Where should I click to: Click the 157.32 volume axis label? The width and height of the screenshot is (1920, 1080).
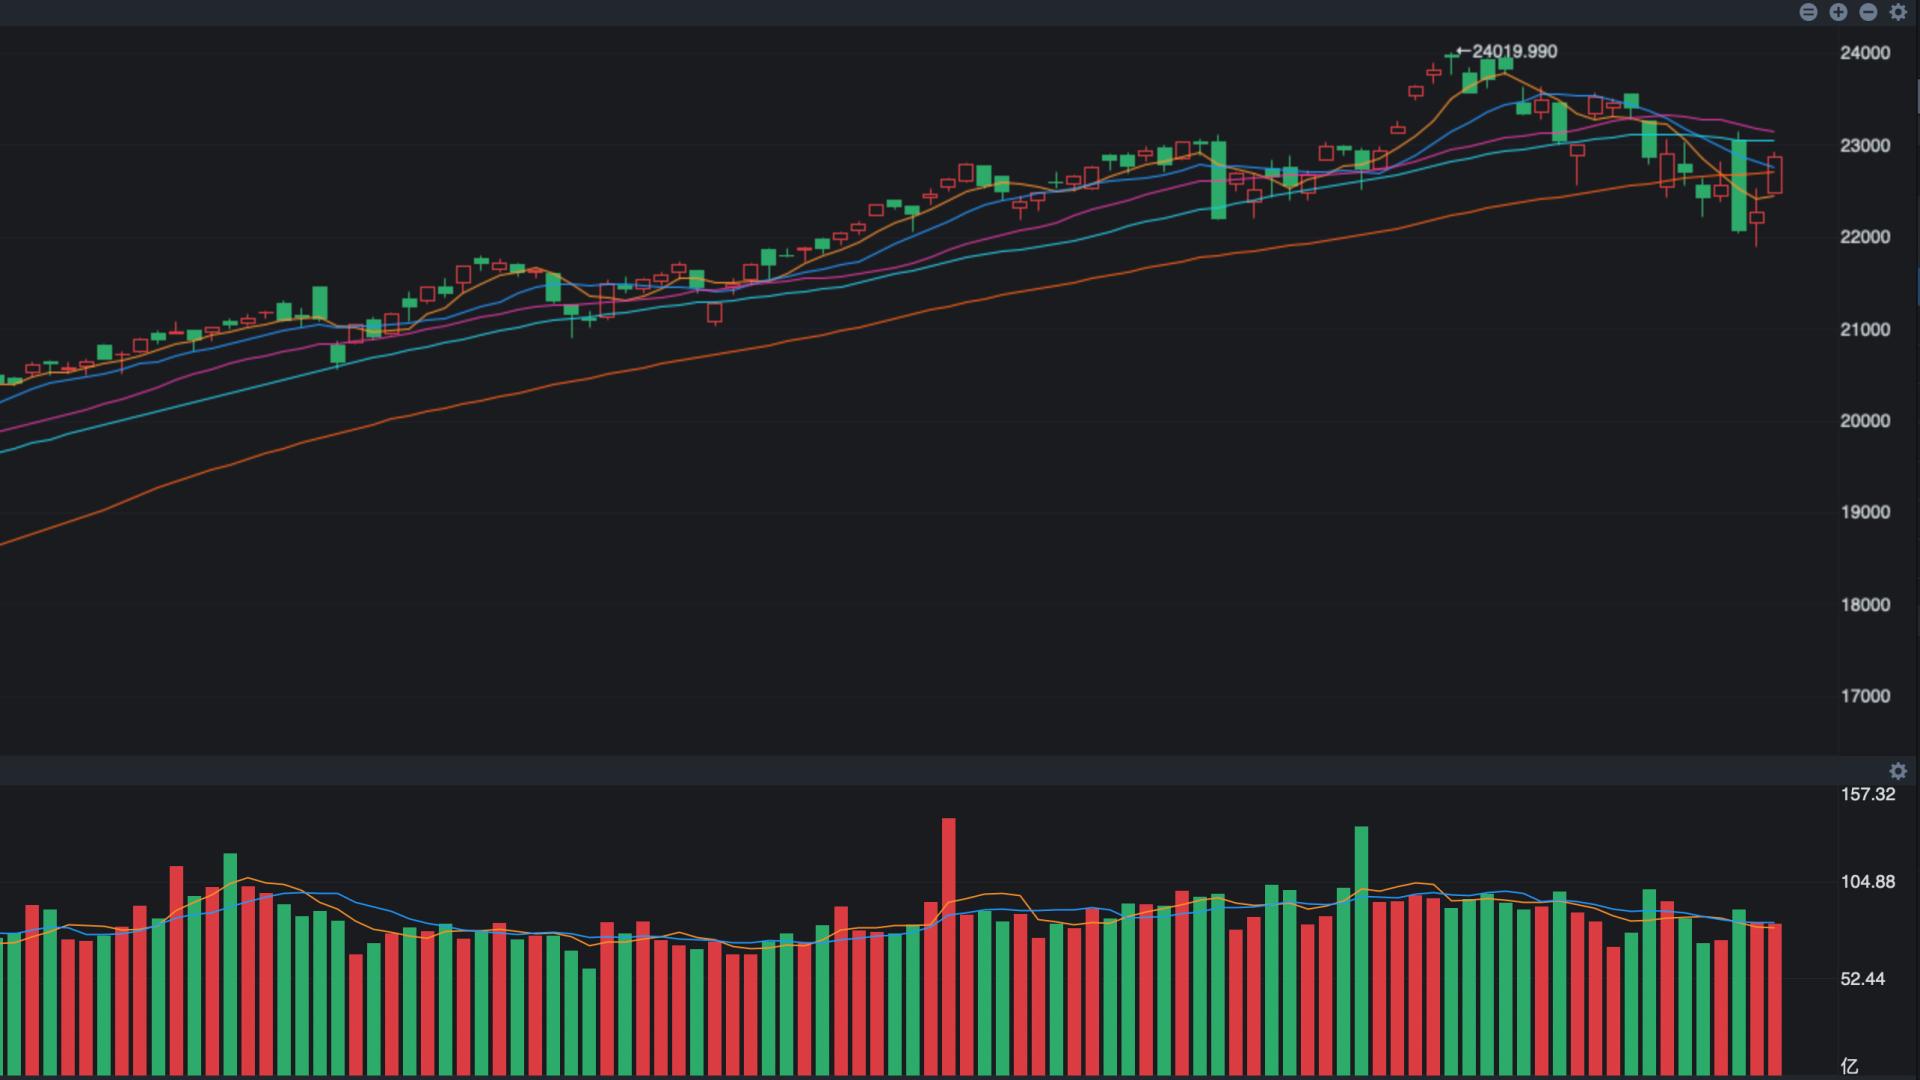pyautogui.click(x=1867, y=795)
